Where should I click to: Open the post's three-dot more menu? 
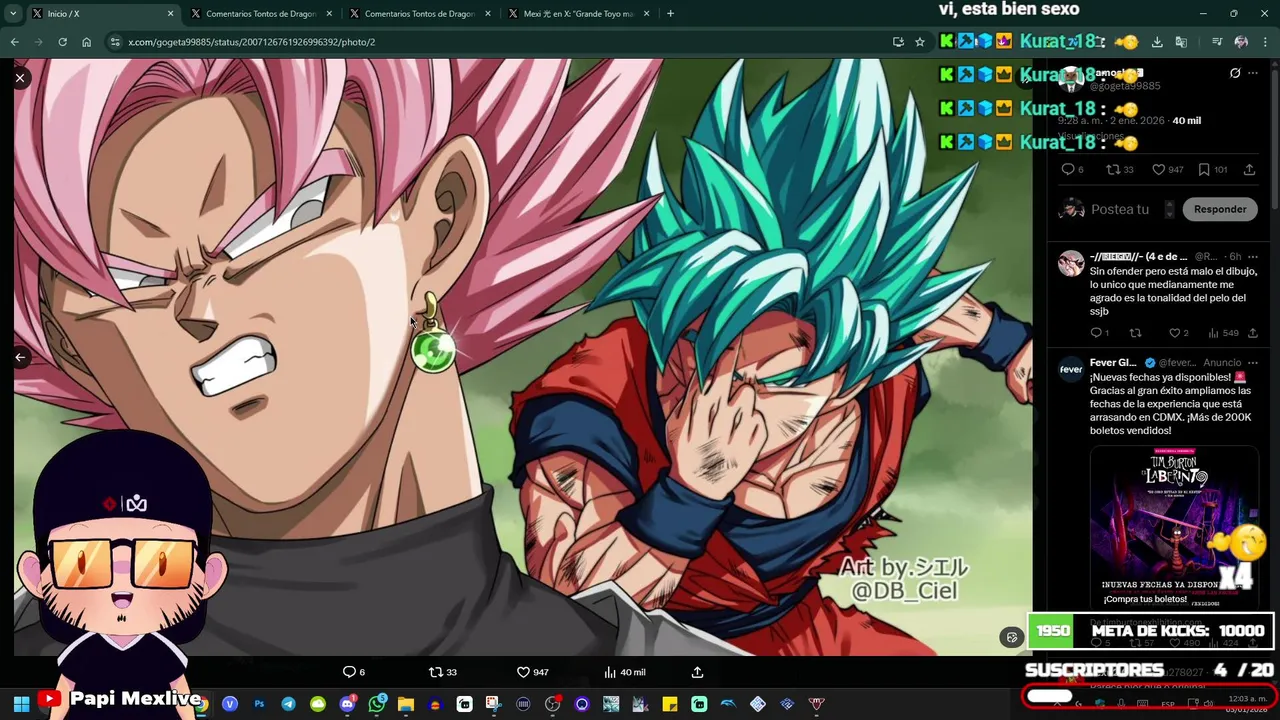pos(1253,73)
